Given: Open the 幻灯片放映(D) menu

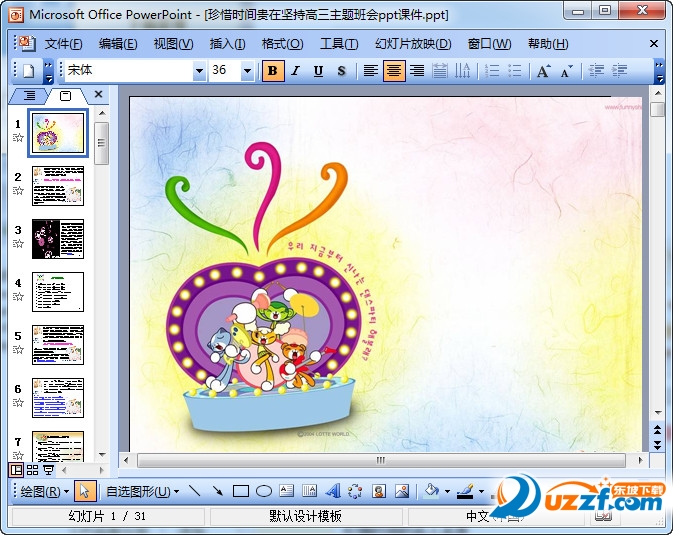Looking at the screenshot, I should 413,44.
